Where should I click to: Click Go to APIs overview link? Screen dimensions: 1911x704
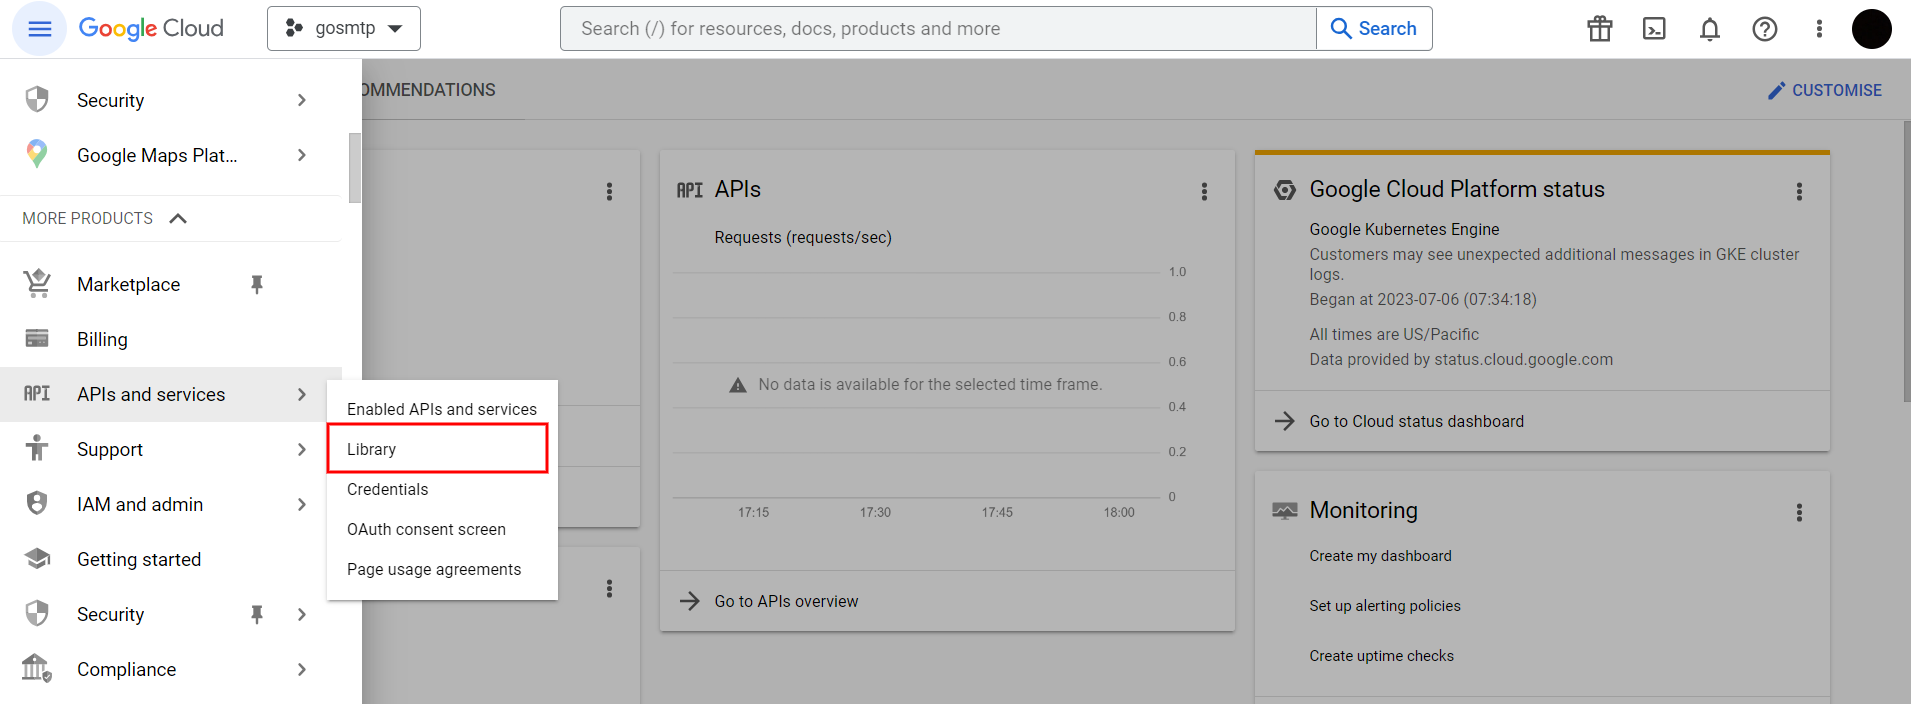point(769,601)
